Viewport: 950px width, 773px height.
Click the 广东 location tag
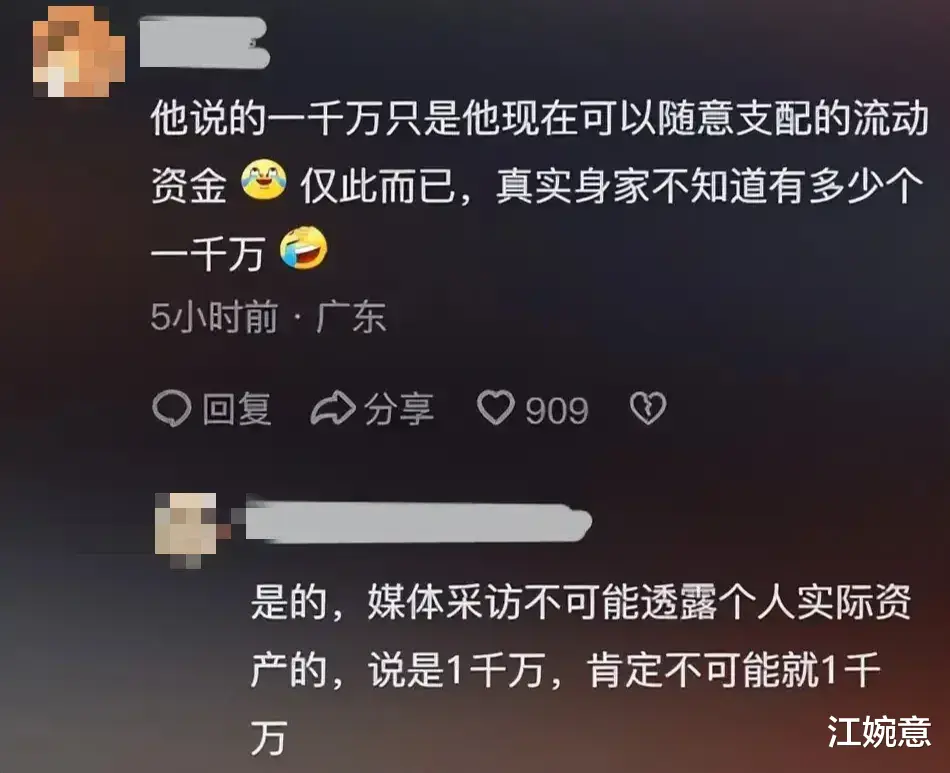(x=351, y=317)
